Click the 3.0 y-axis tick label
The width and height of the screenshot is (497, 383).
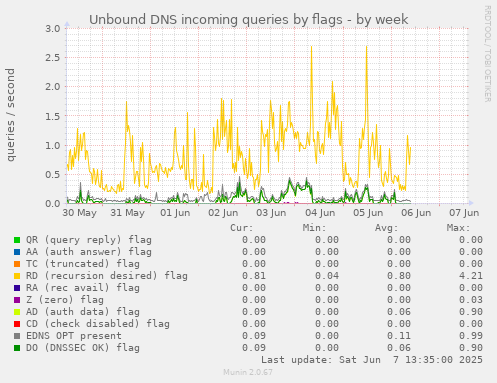pyautogui.click(x=53, y=29)
